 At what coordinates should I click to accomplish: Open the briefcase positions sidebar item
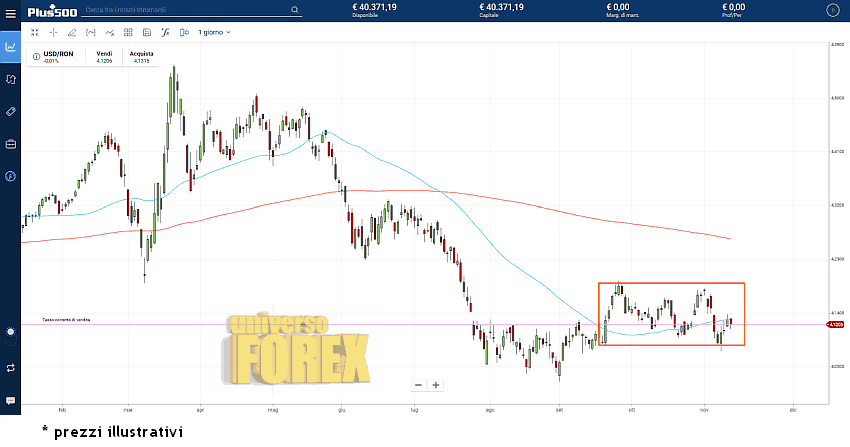click(10, 143)
